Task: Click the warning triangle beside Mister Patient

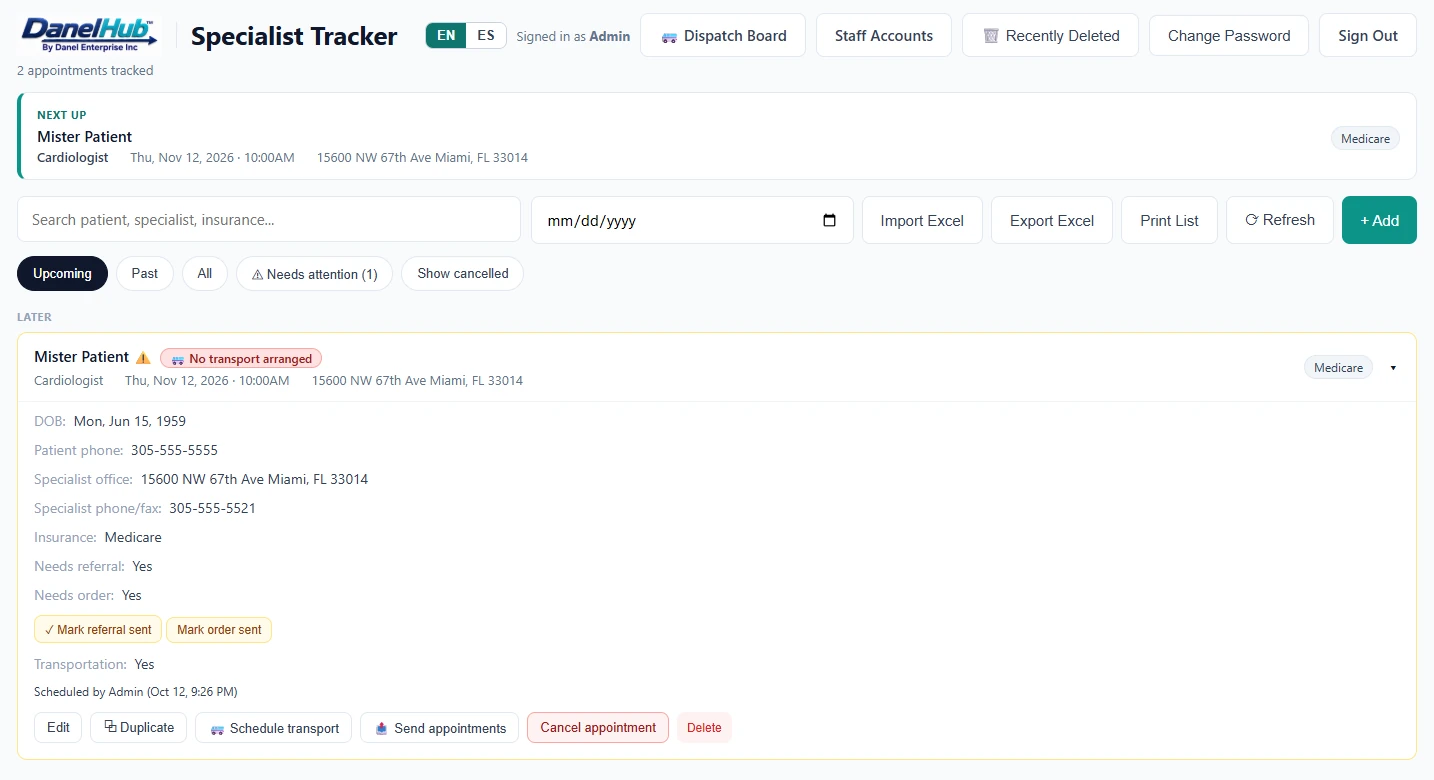Action: click(143, 357)
